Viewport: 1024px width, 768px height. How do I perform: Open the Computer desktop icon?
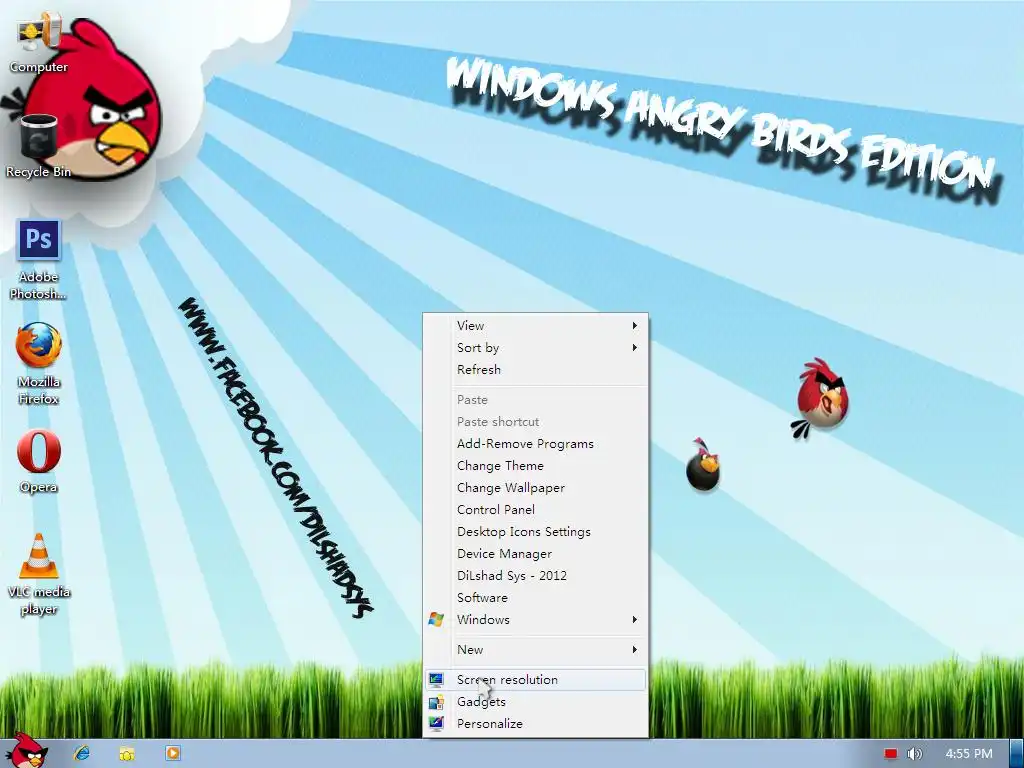(39, 43)
